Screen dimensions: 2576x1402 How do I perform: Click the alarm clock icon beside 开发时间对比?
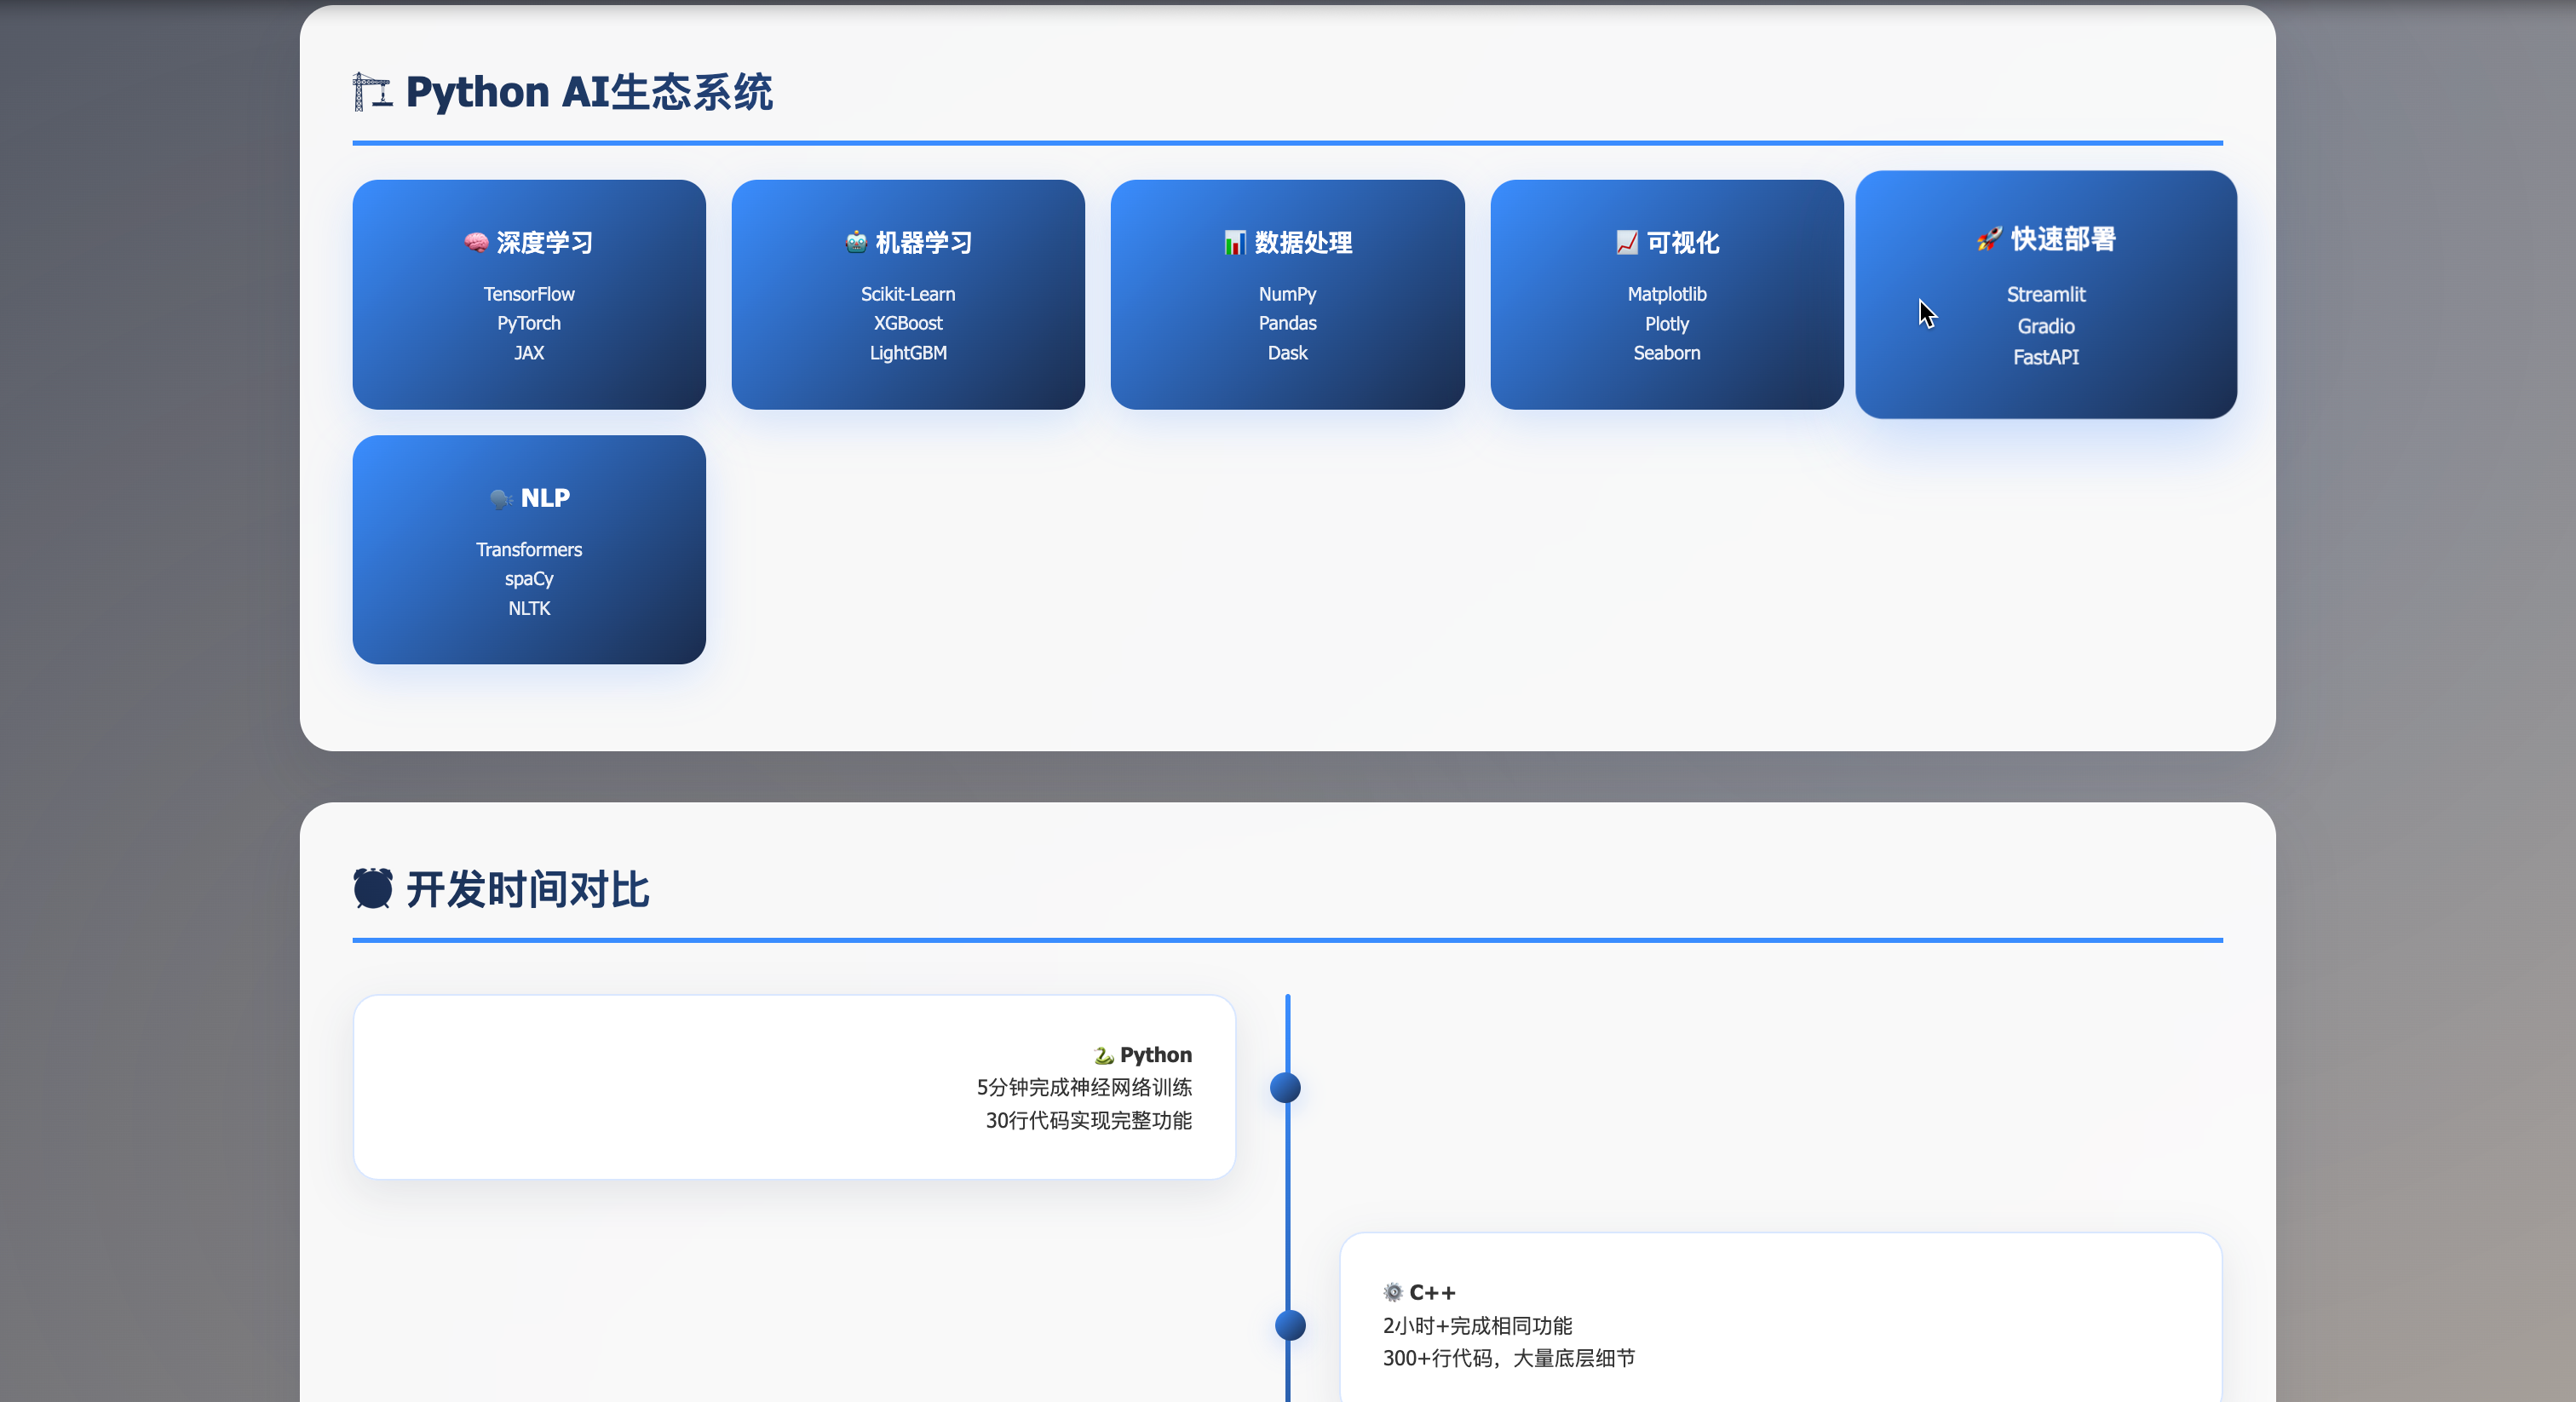tap(373, 889)
